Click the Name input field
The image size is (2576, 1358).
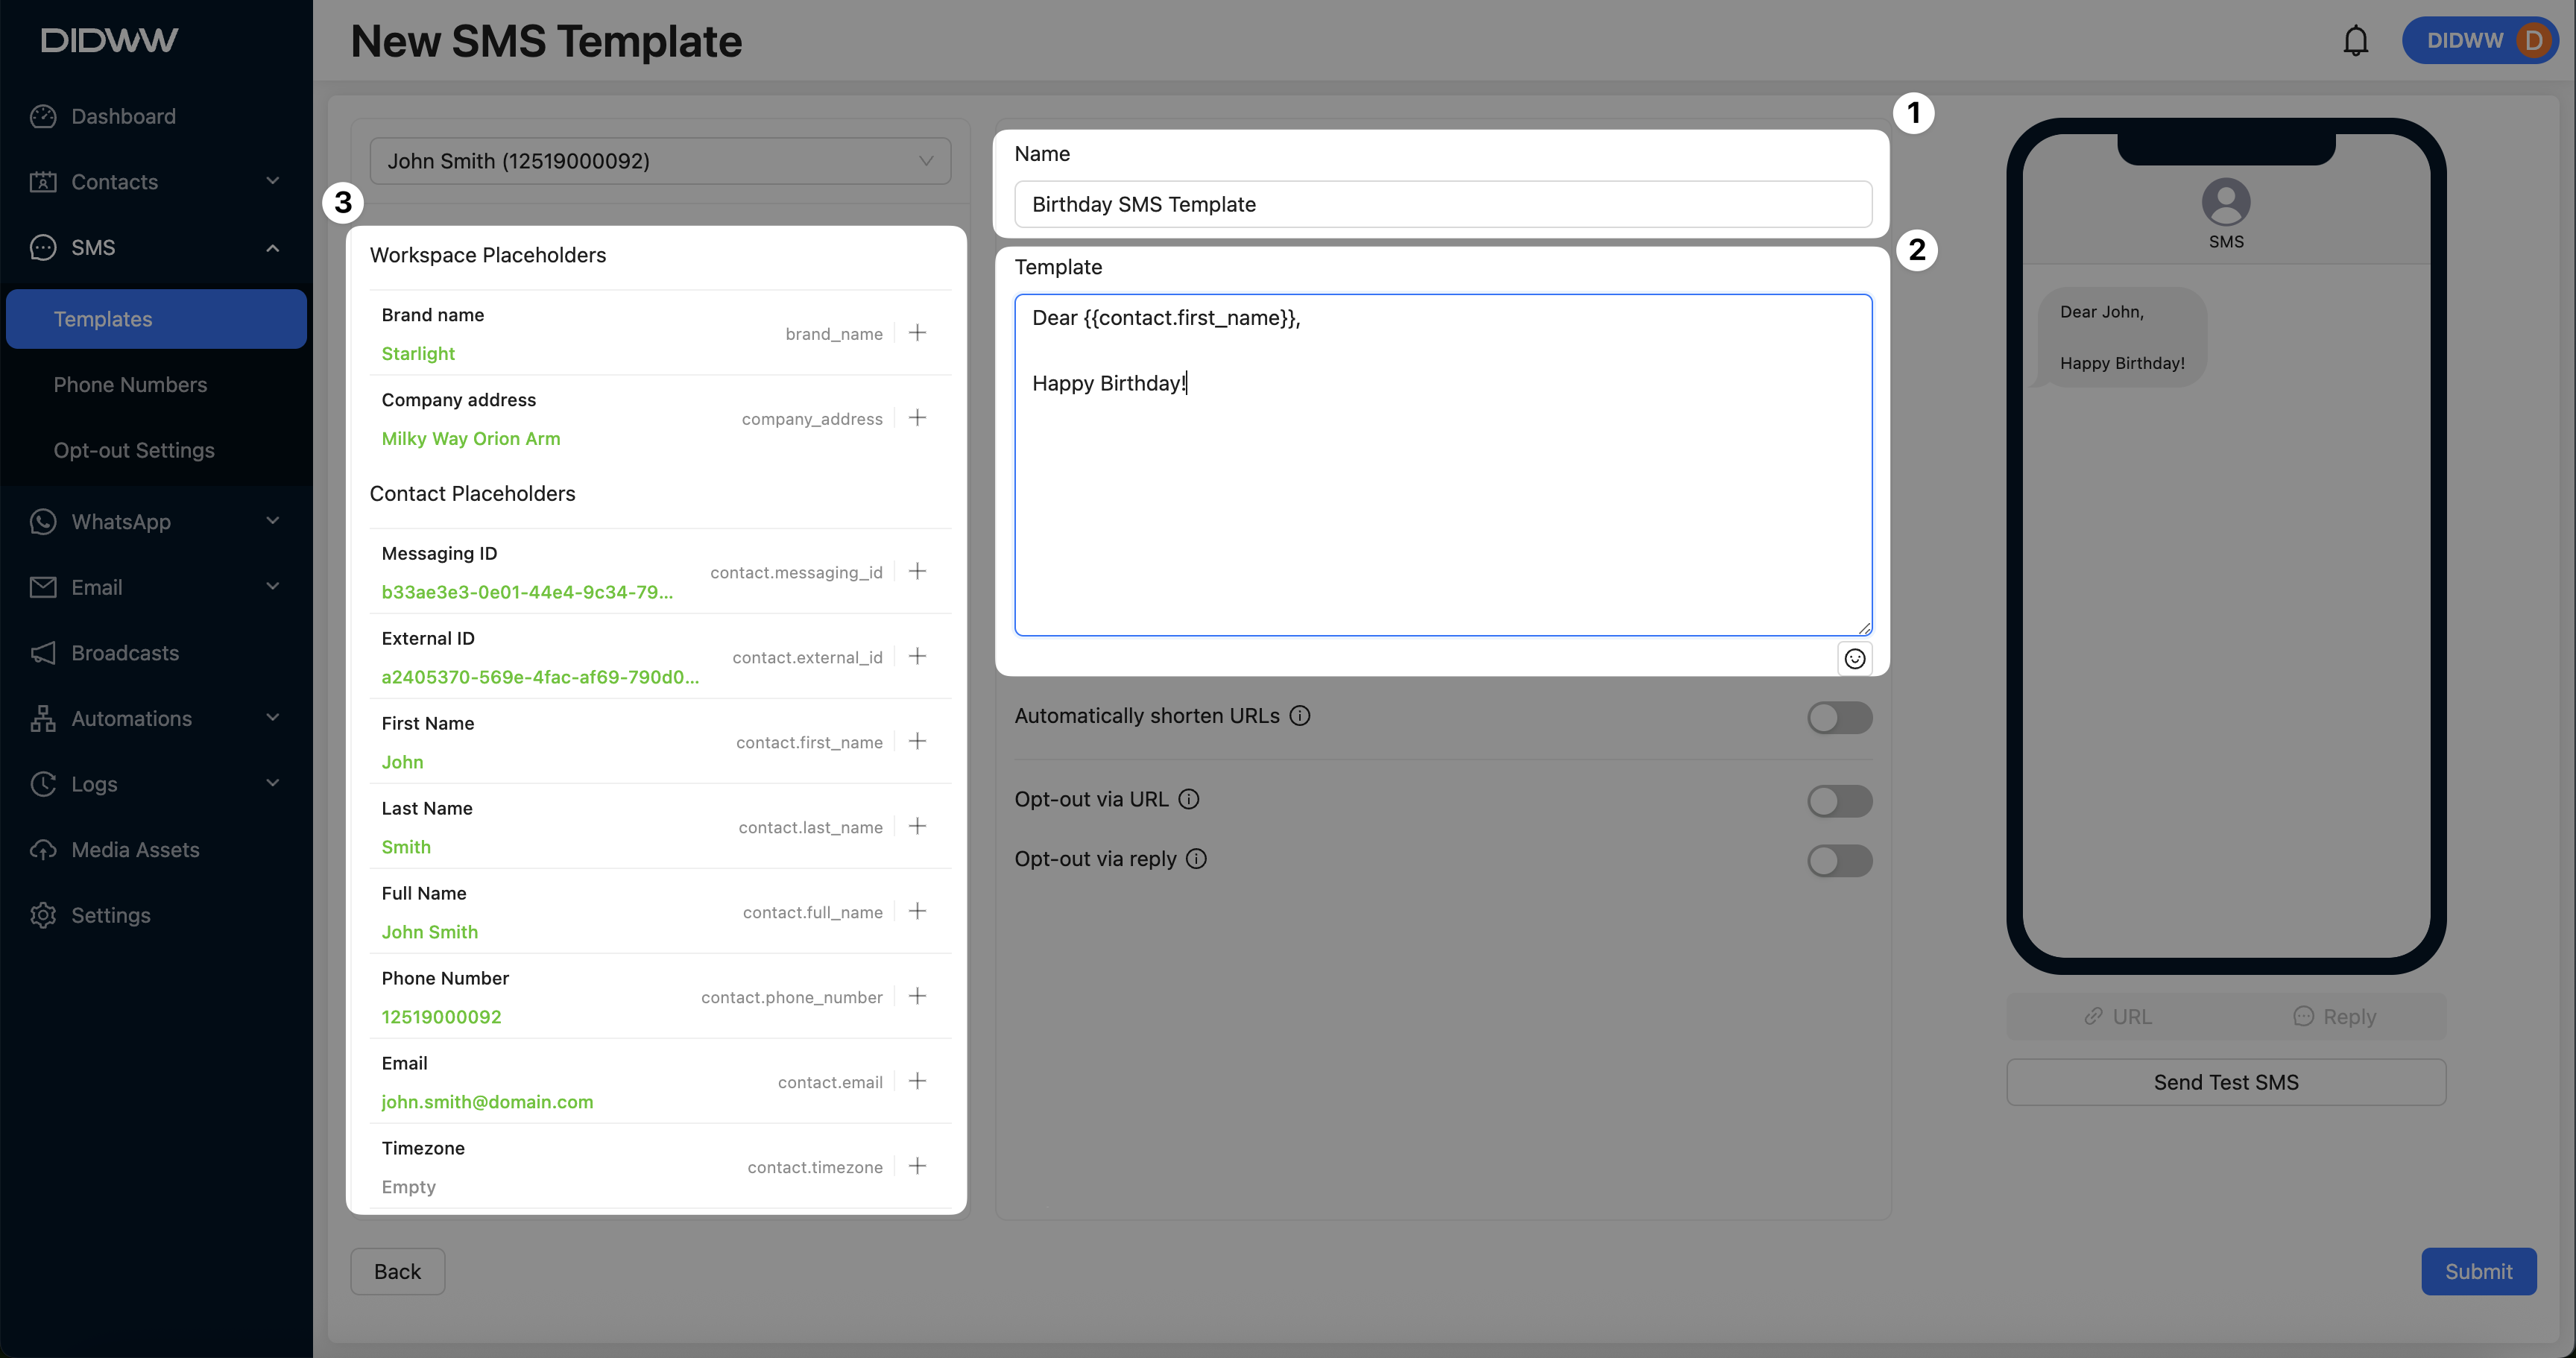[1441, 204]
